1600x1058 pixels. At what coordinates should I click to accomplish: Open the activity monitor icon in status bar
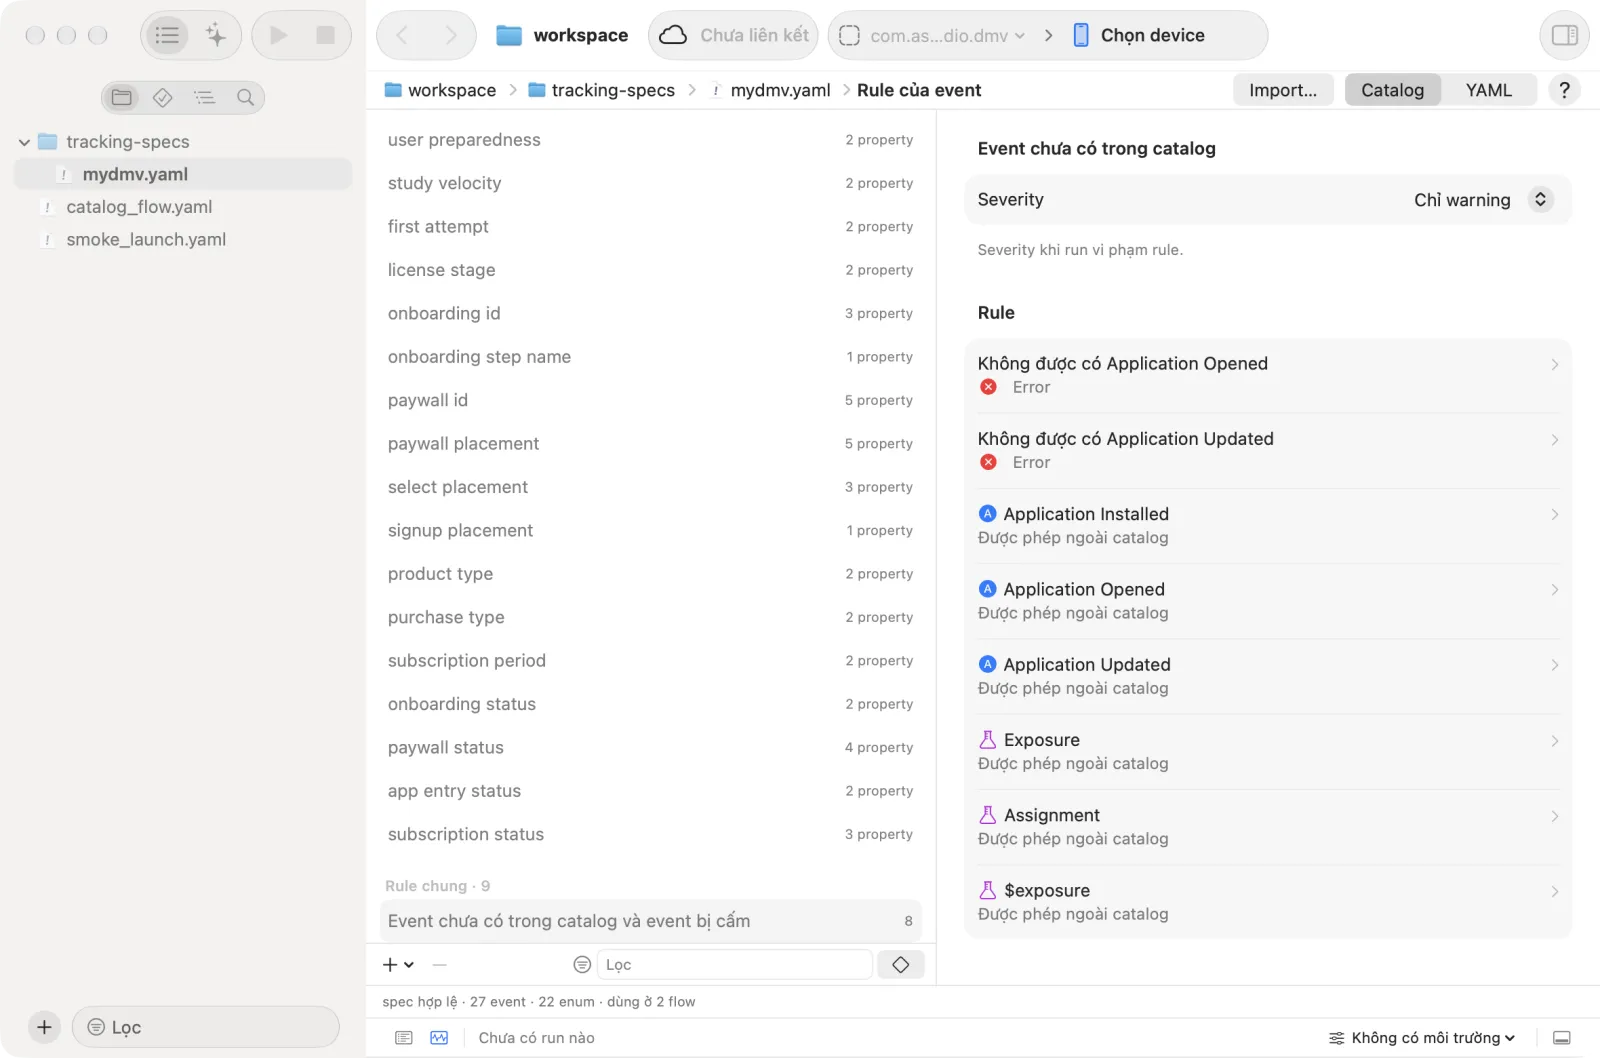[x=439, y=1038]
